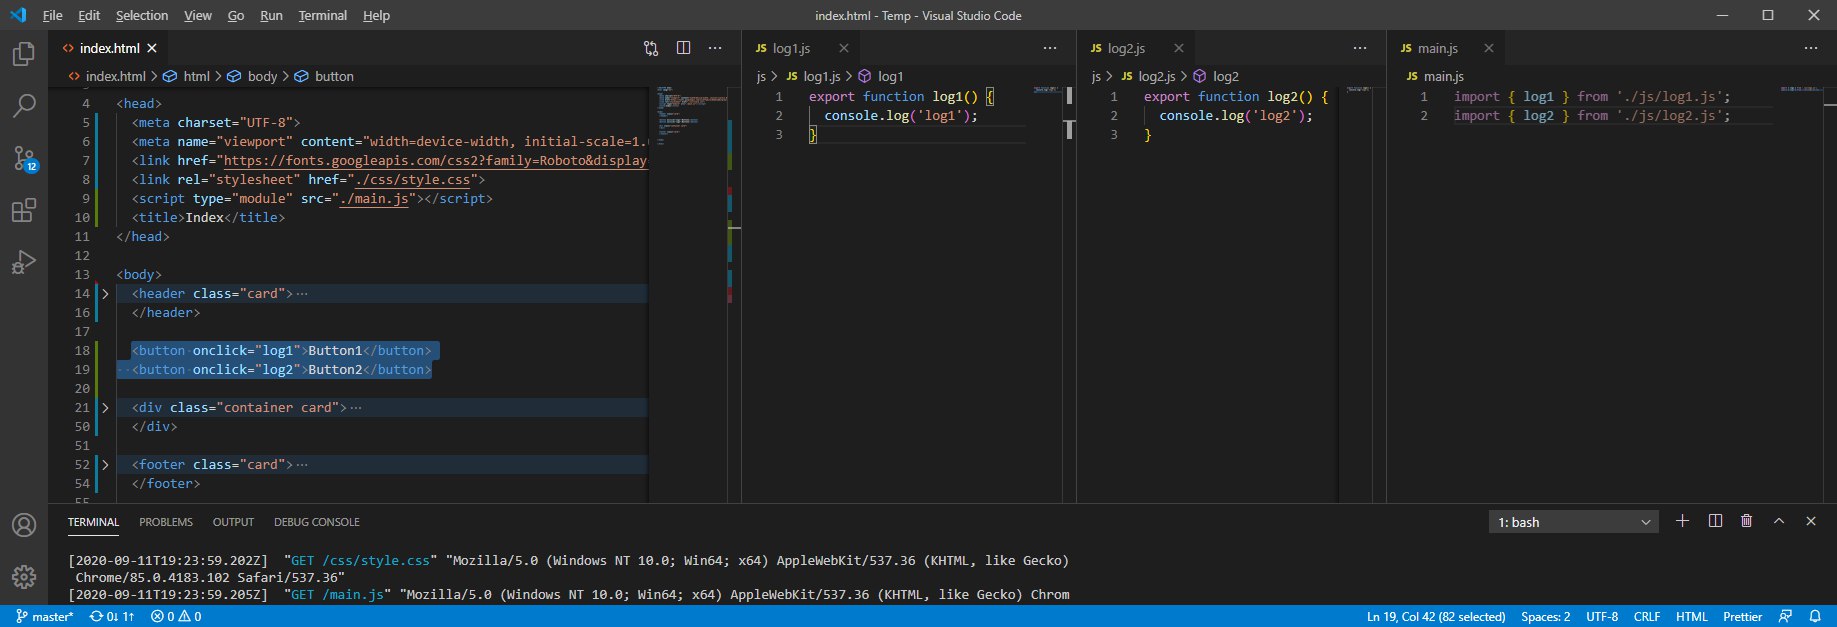
Task: Open More Actions for index.html editor group
Action: [715, 48]
